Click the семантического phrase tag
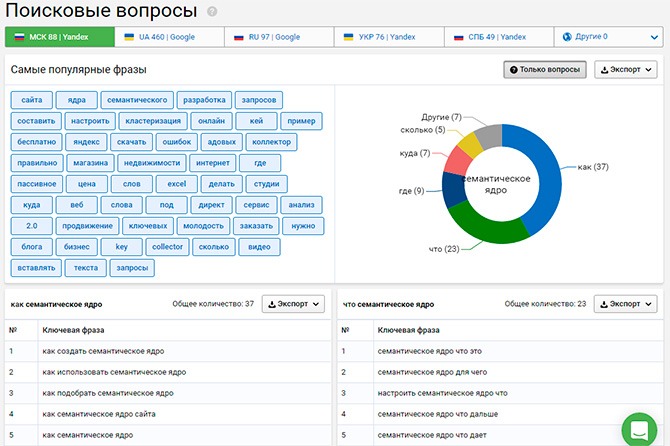 tap(137, 100)
